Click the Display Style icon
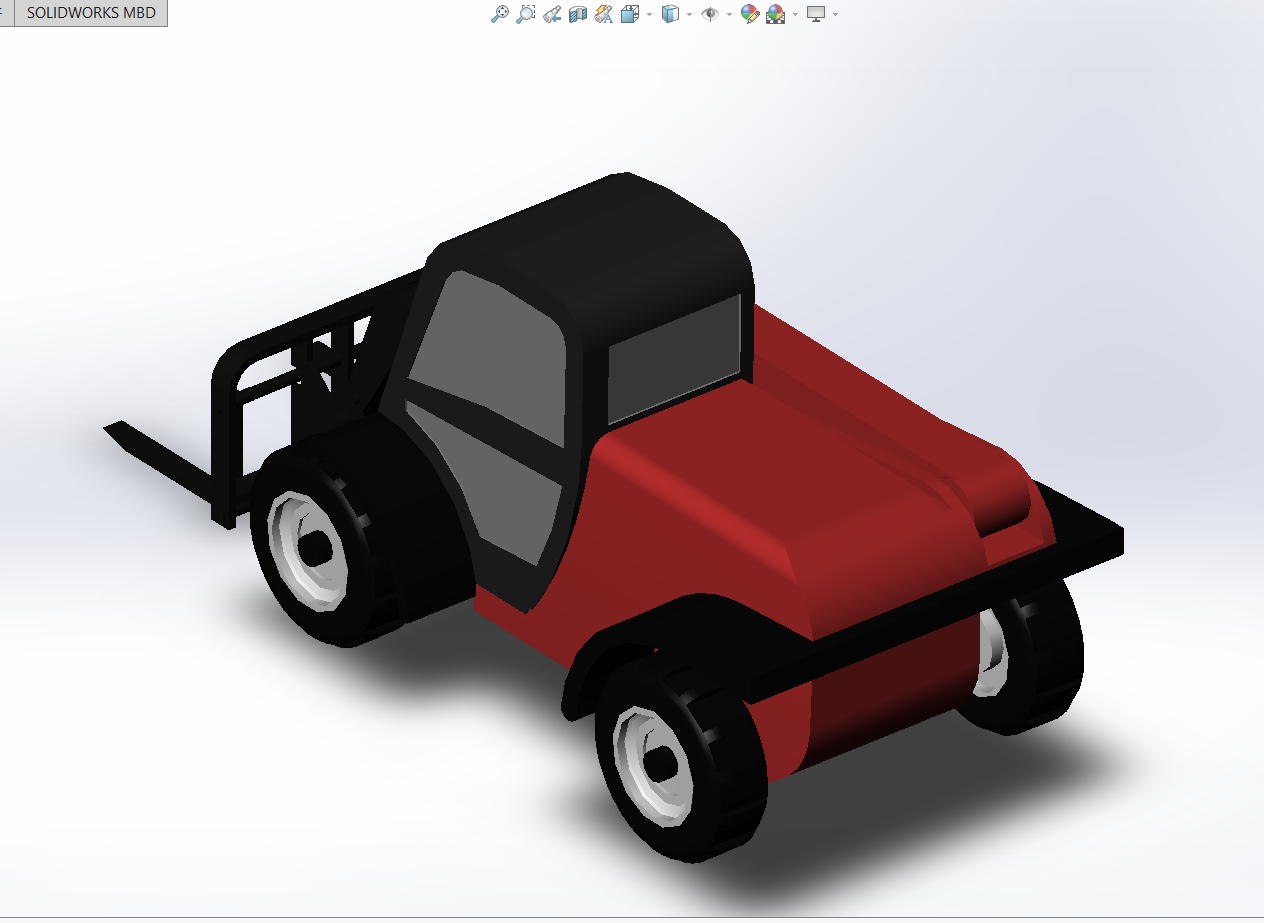 [x=671, y=14]
